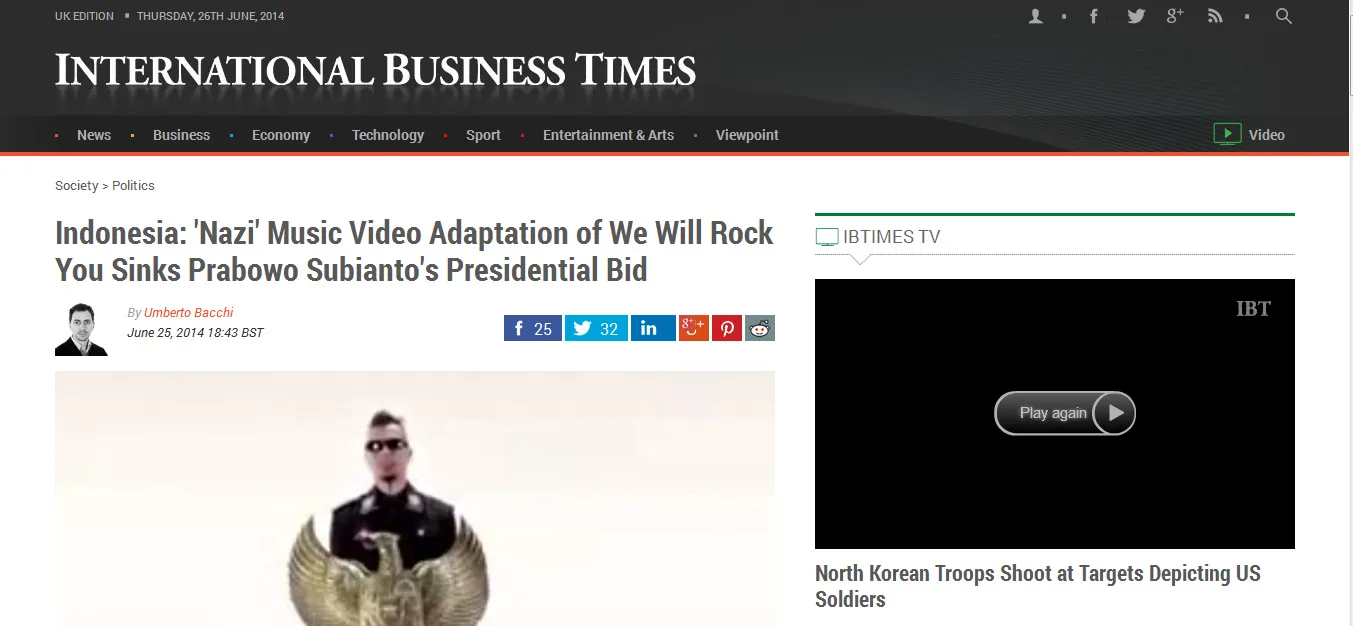The height and width of the screenshot is (626, 1353).
Task: Tweet the article showing 32 shares
Action: pyautogui.click(x=596, y=328)
